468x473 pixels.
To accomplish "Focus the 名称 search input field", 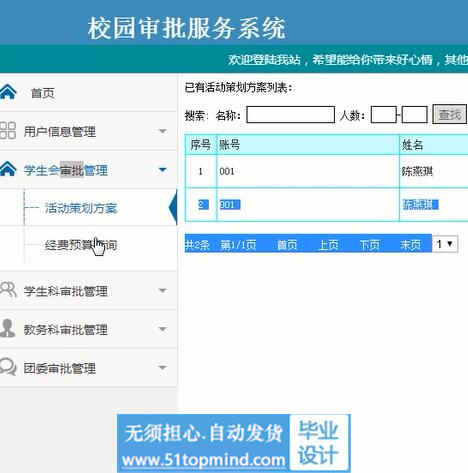I will (290, 115).
